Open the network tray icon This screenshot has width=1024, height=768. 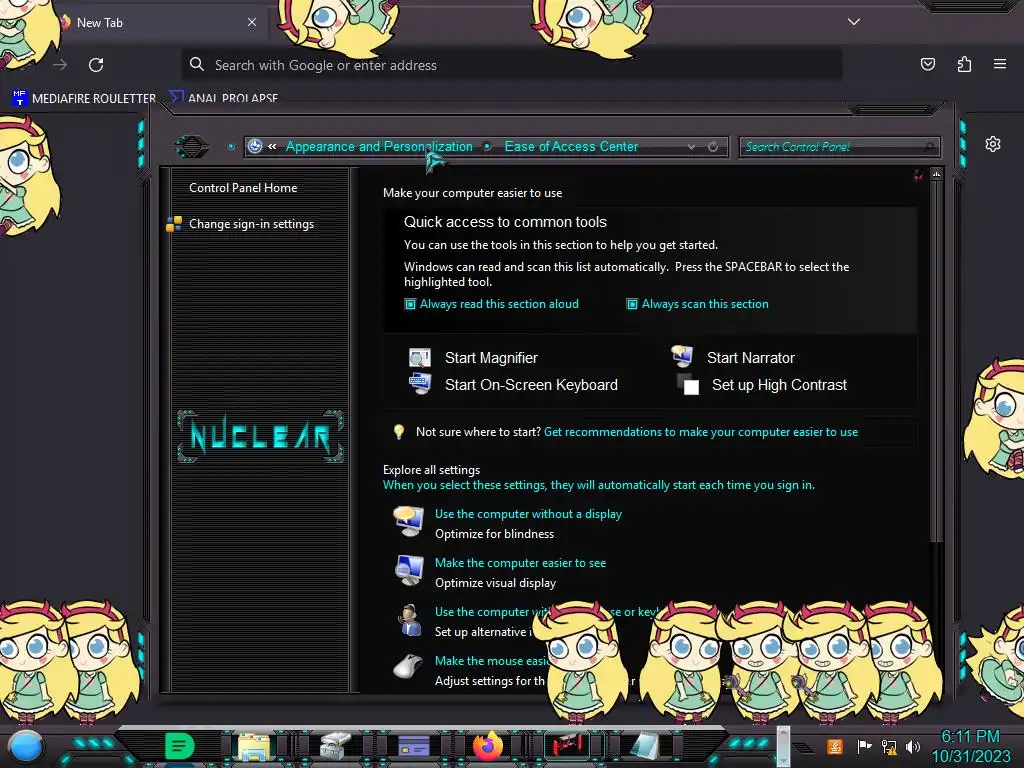(x=889, y=746)
